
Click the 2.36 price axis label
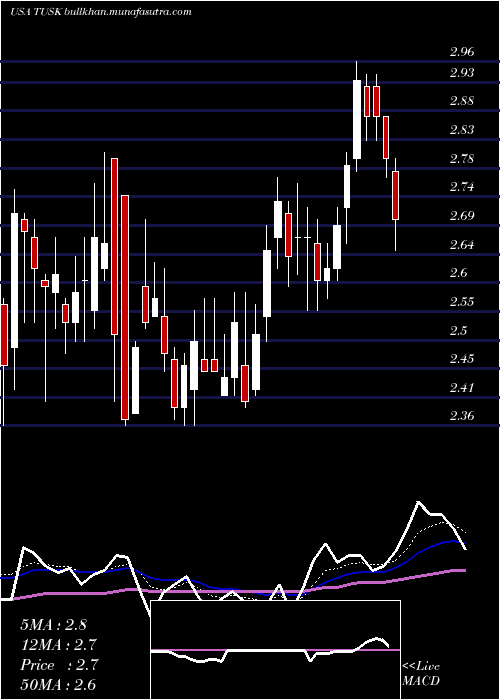point(462,416)
